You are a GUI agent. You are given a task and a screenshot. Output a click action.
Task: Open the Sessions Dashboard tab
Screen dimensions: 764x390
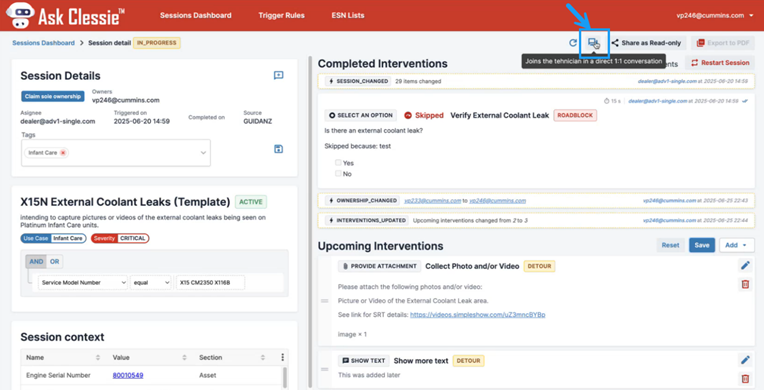point(195,15)
